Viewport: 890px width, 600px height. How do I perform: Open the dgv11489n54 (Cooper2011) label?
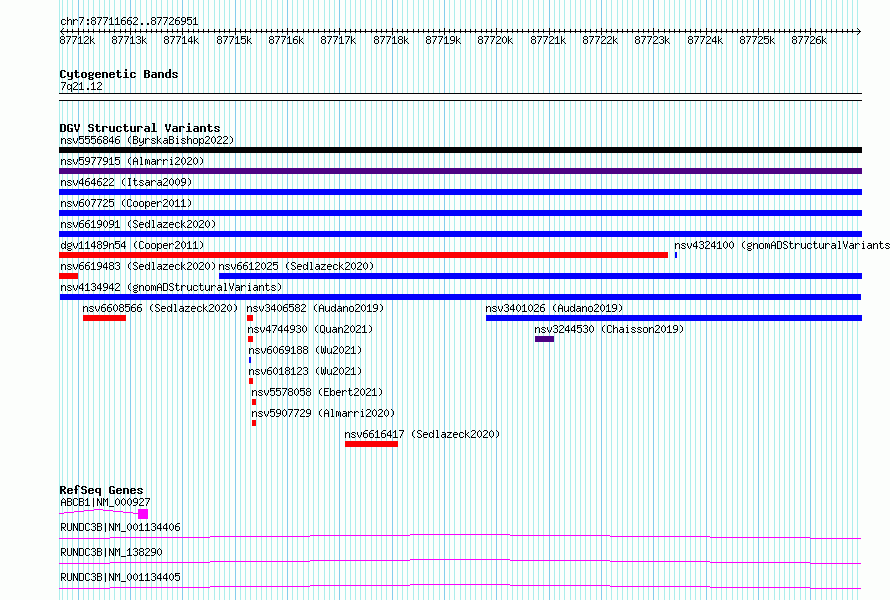132,245
